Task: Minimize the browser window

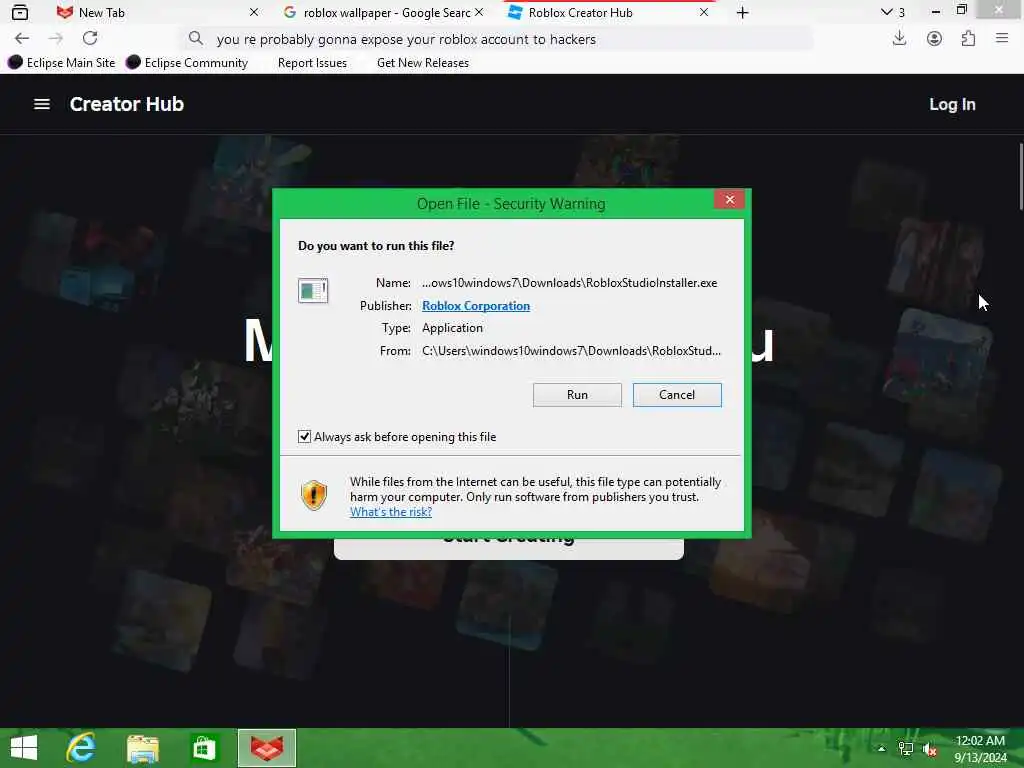Action: click(x=936, y=11)
